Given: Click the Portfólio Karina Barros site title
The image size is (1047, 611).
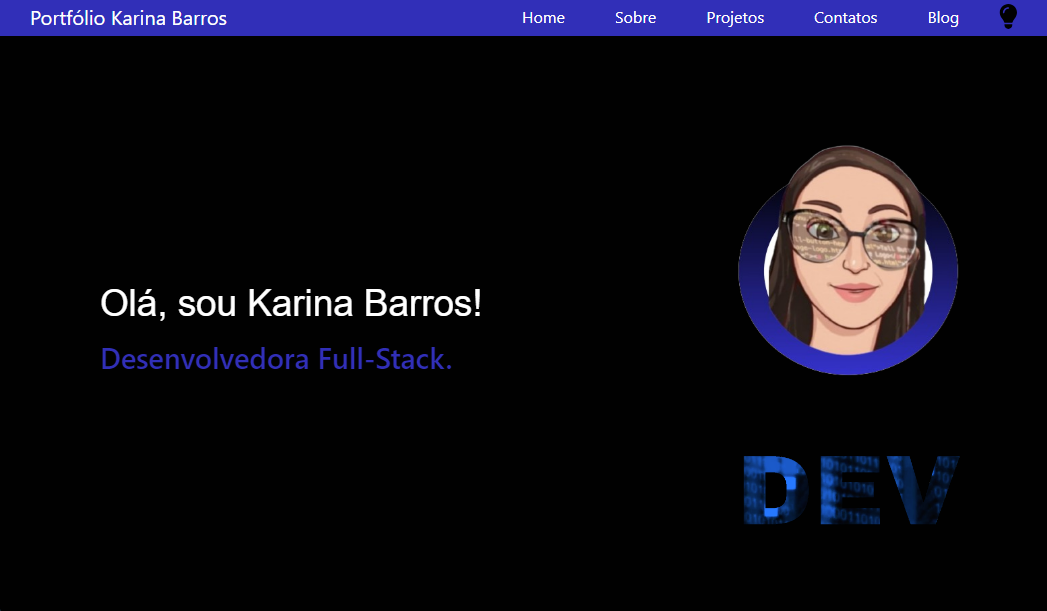Looking at the screenshot, I should [x=129, y=19].
